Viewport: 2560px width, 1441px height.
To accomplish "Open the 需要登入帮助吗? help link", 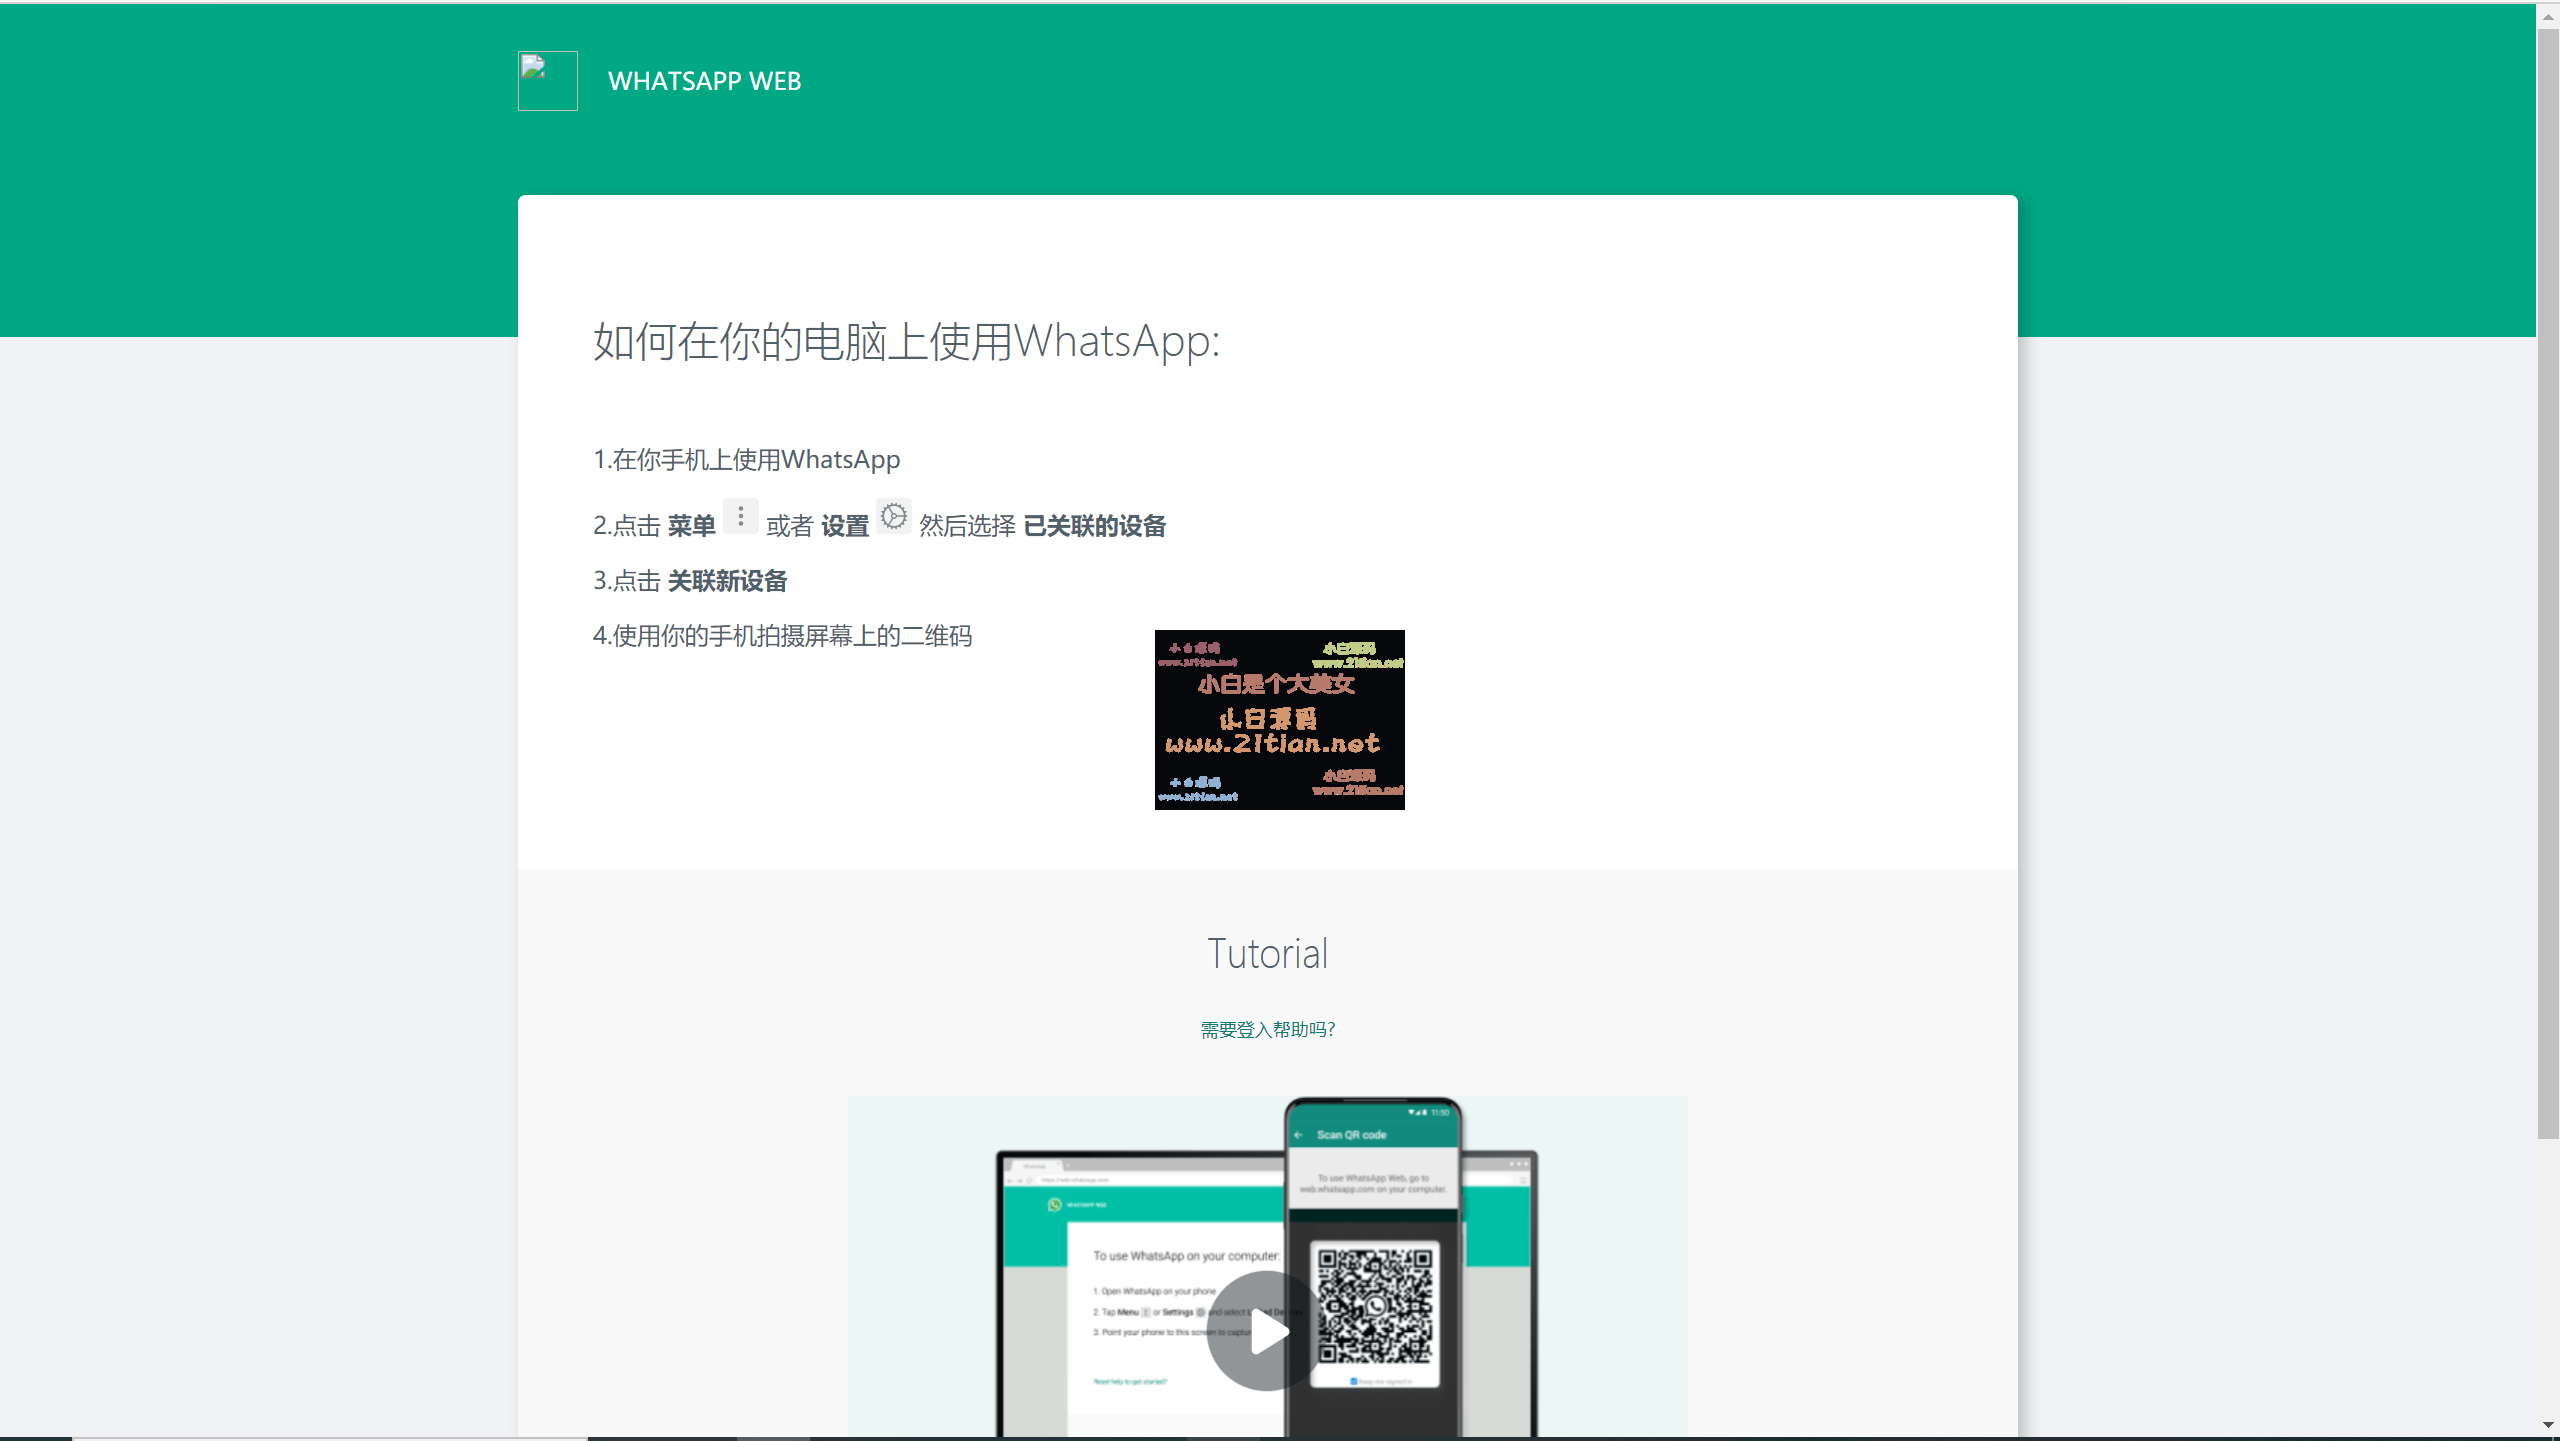I will 1268,1030.
